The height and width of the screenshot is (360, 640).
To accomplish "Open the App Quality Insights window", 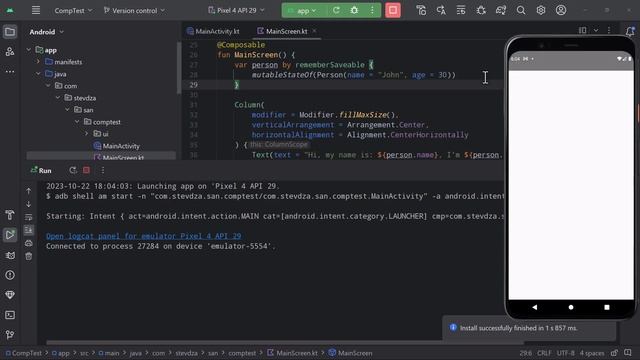I will [10, 295].
